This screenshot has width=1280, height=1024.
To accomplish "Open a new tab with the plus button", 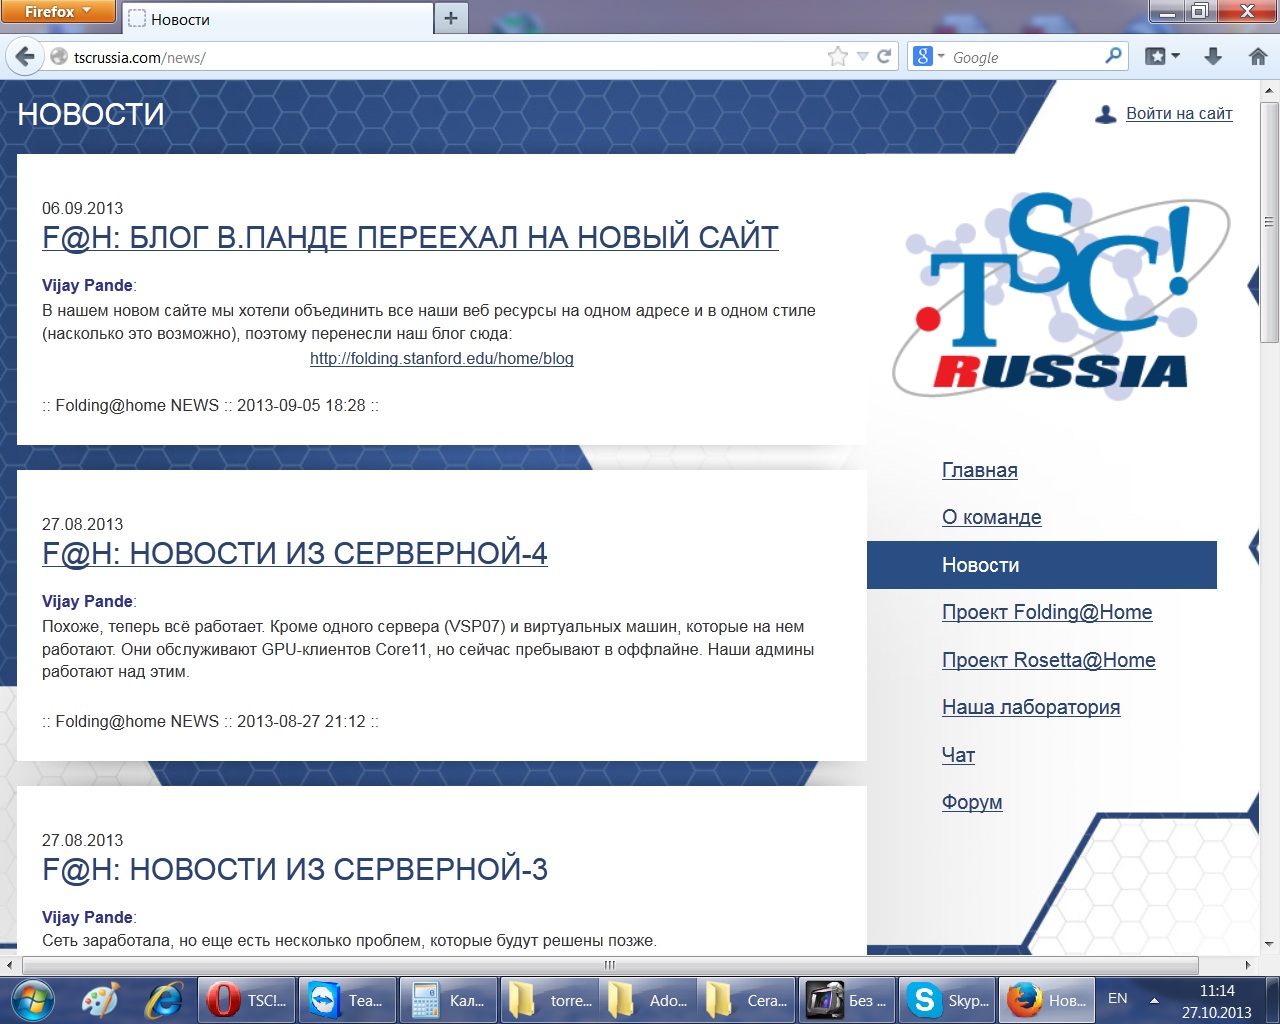I will point(451,19).
